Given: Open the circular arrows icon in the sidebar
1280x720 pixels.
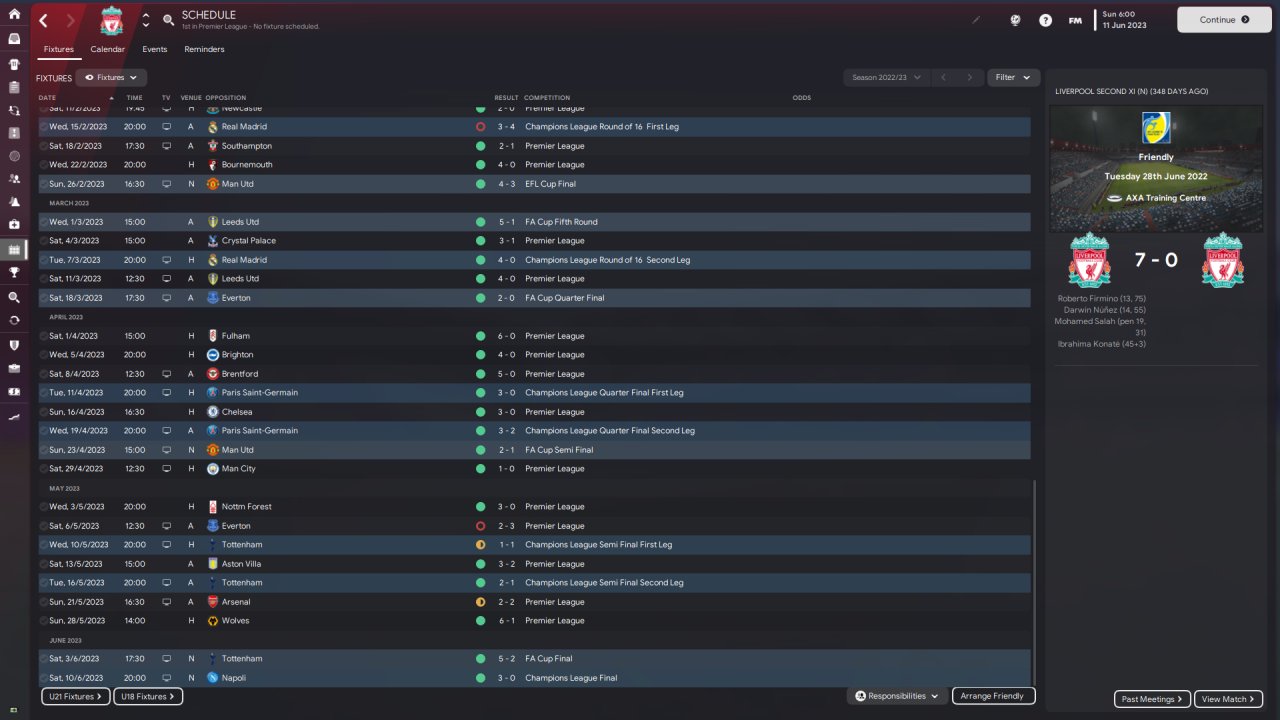Looking at the screenshot, I should pyautogui.click(x=14, y=321).
